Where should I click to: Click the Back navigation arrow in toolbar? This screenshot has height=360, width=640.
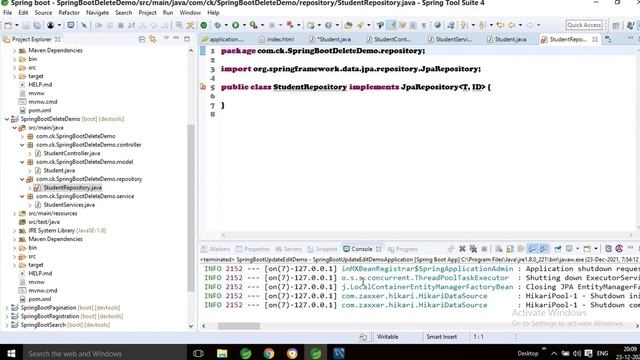(x=511, y=25)
